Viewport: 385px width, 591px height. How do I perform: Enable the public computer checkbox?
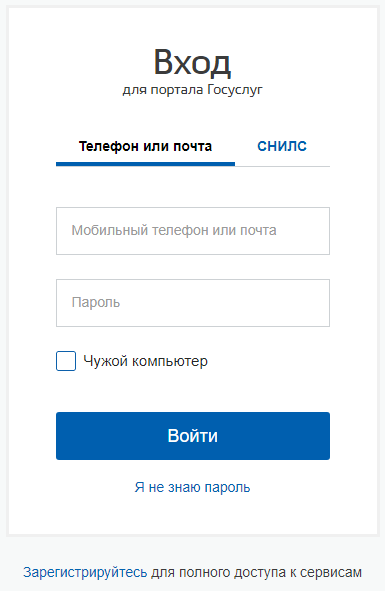point(66,361)
